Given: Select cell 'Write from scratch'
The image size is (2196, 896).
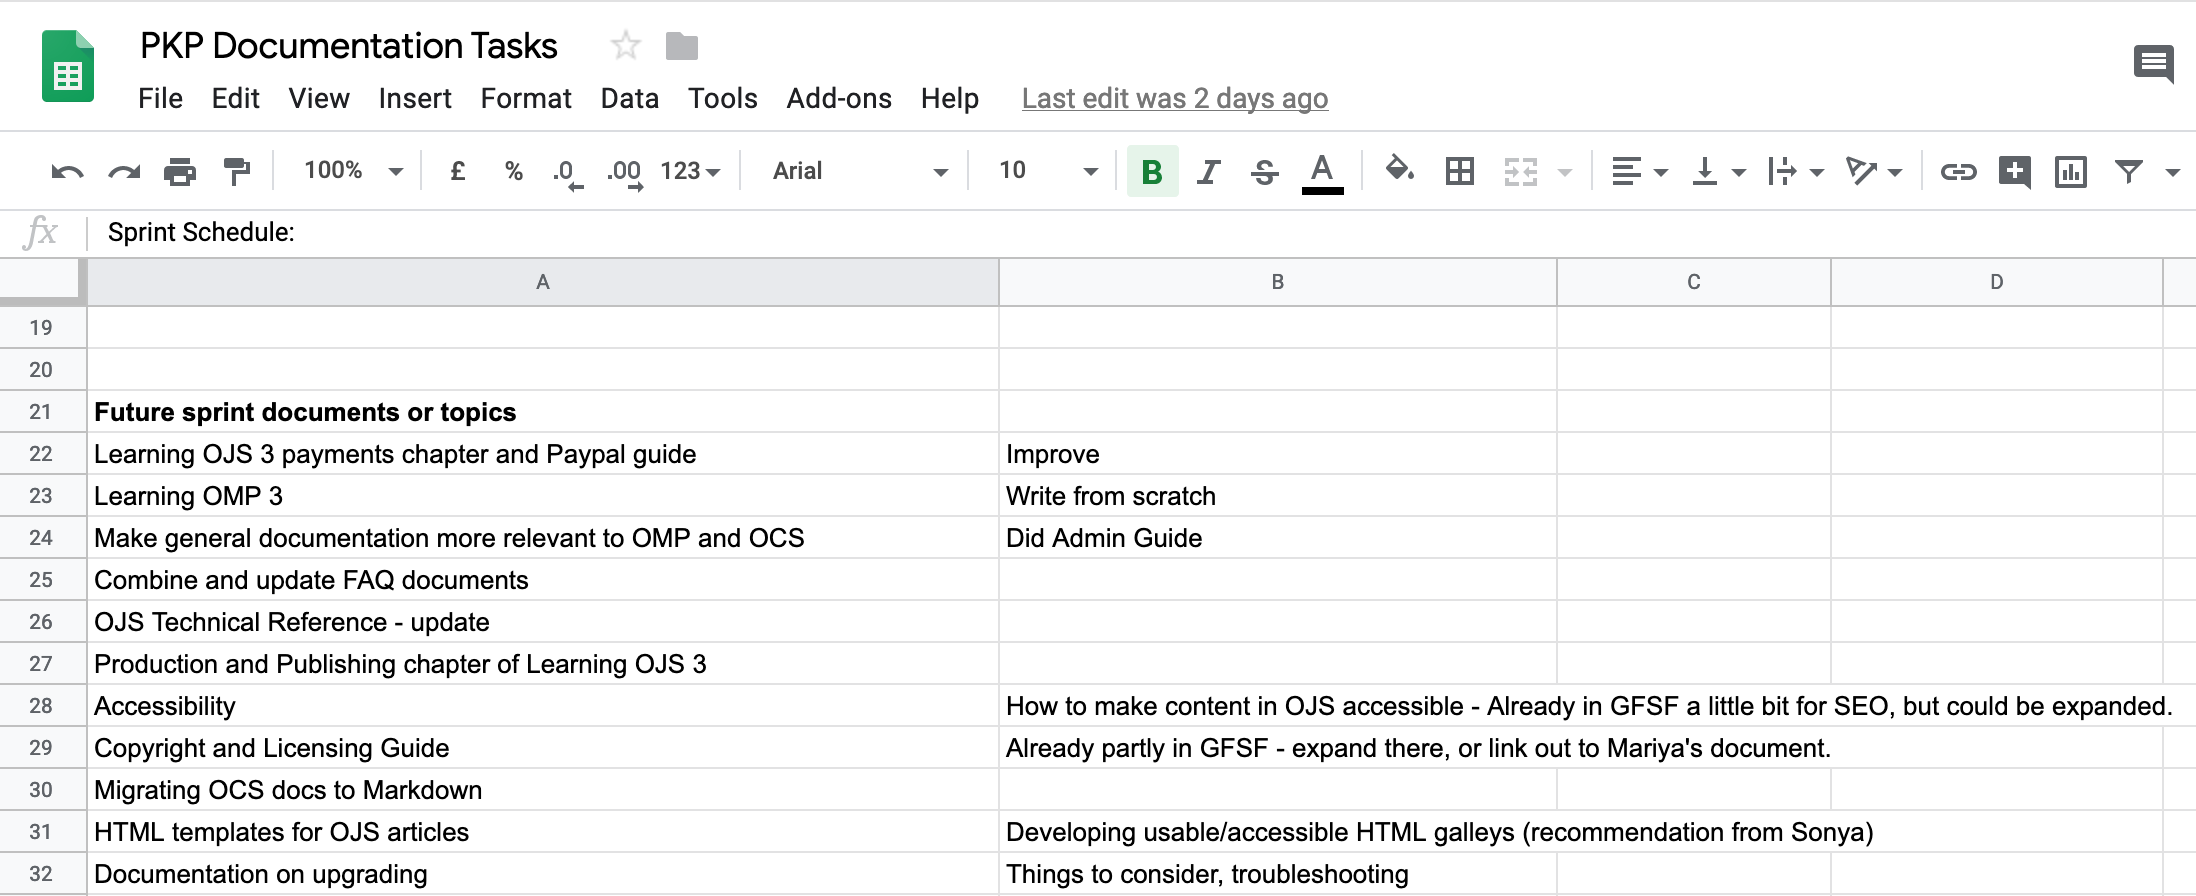Looking at the screenshot, I should pyautogui.click(x=1278, y=496).
